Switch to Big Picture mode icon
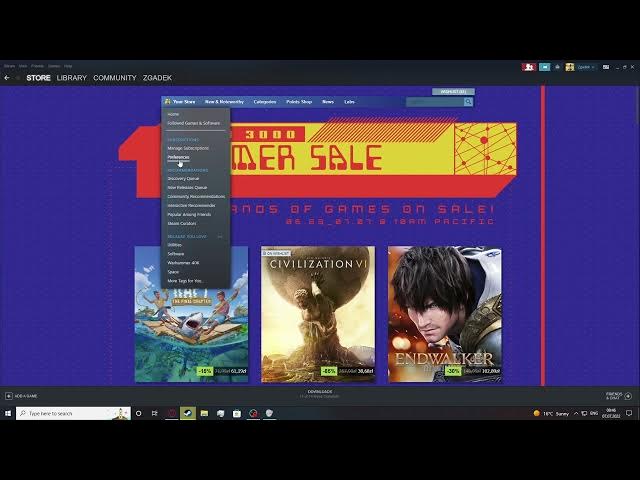The width and height of the screenshot is (640, 480). [x=606, y=67]
